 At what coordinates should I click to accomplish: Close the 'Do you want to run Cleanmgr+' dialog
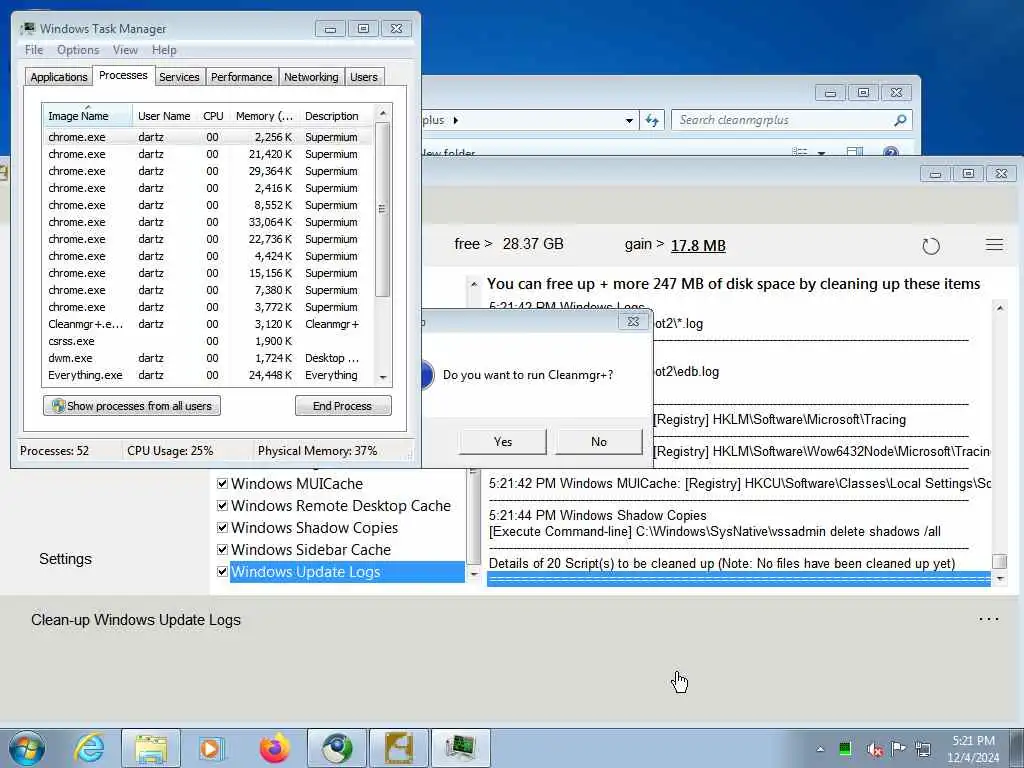[x=633, y=321]
